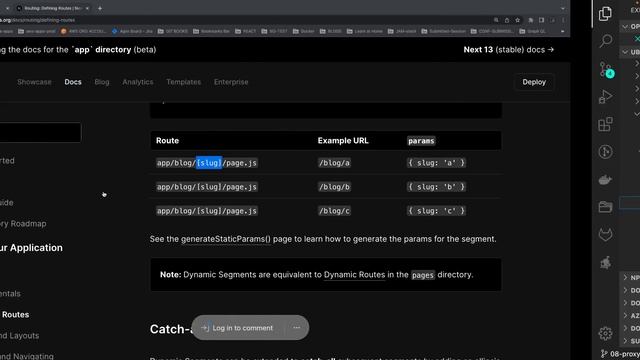Open the generateStaticParams() link

[x=226, y=239]
